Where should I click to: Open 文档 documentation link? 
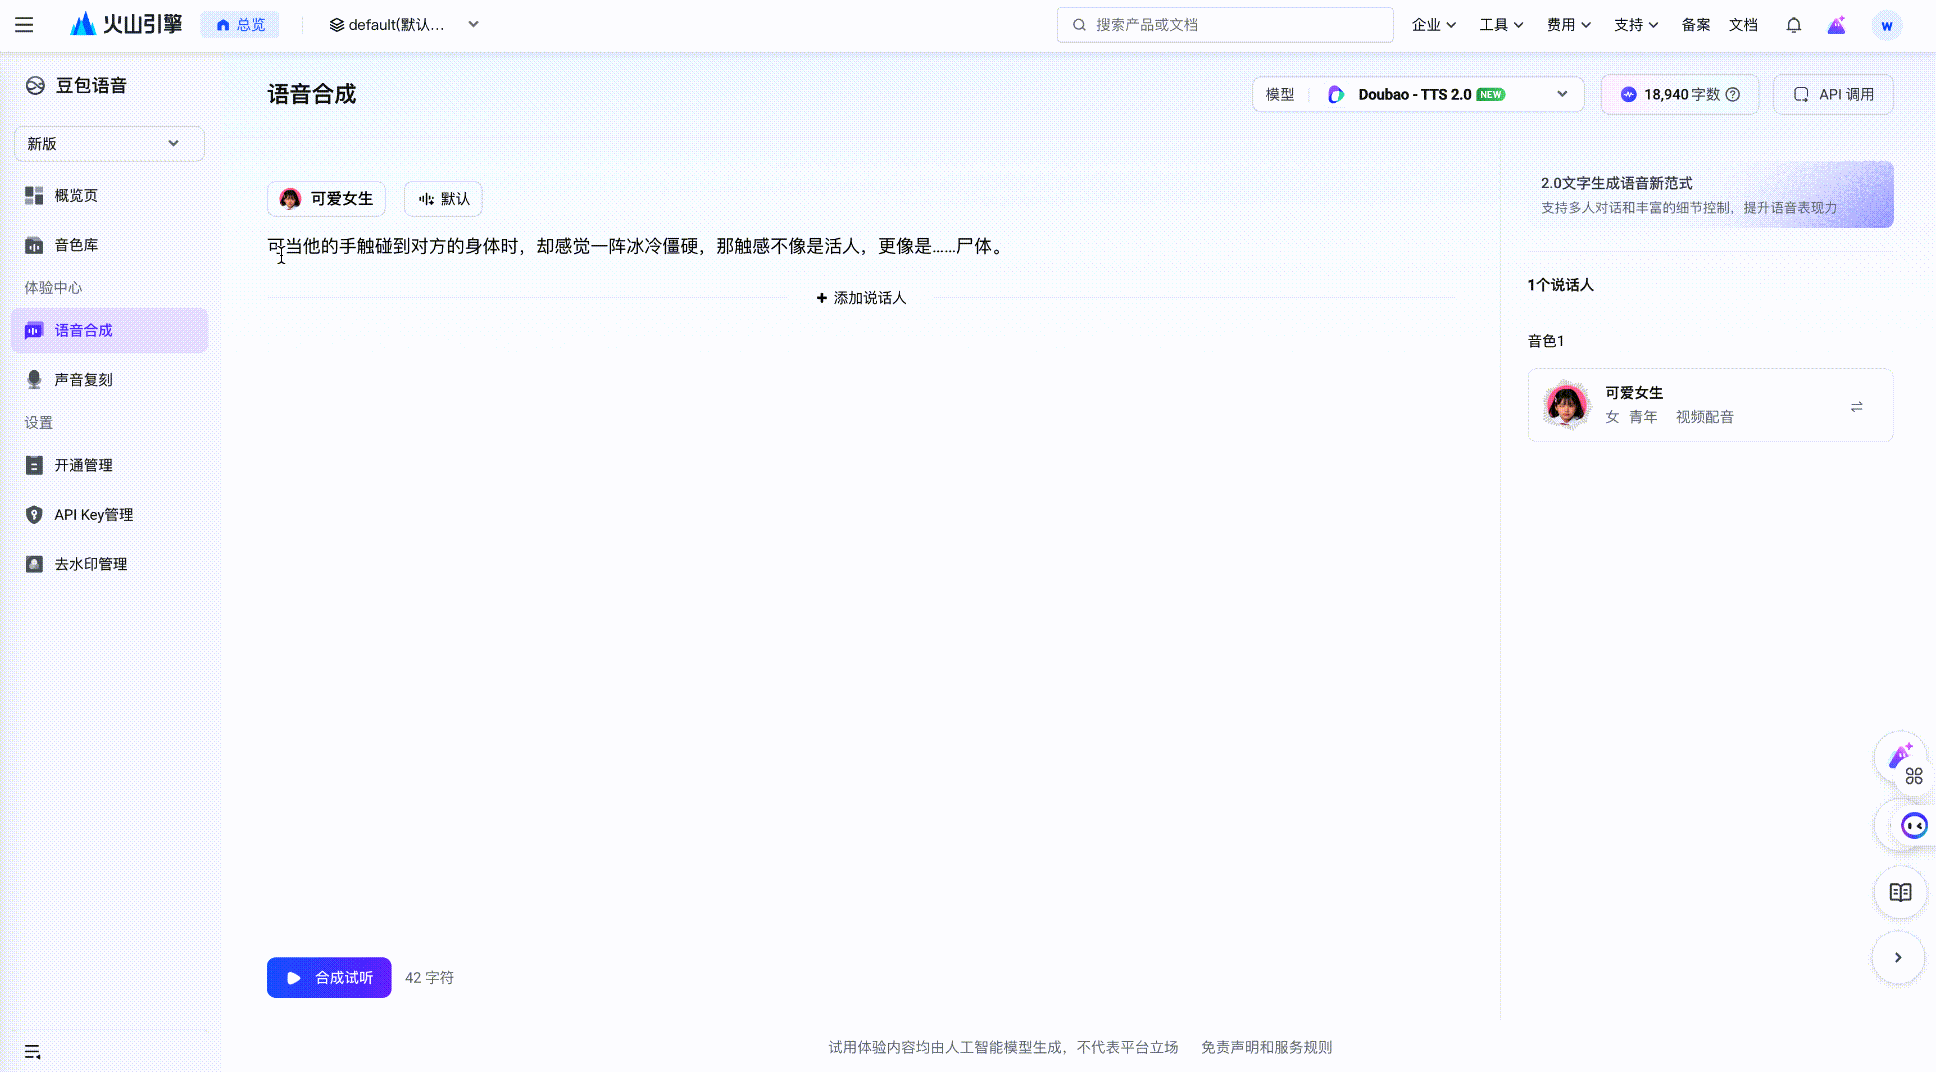1743,25
